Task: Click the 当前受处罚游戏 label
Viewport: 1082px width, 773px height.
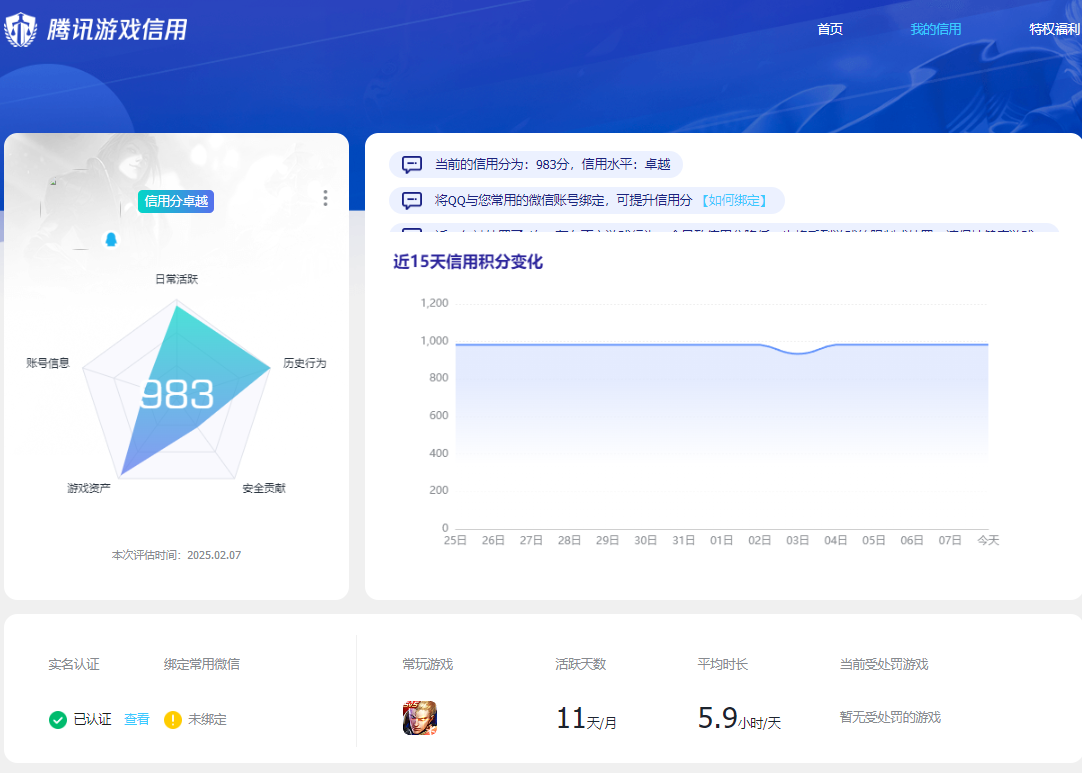Action: (884, 664)
